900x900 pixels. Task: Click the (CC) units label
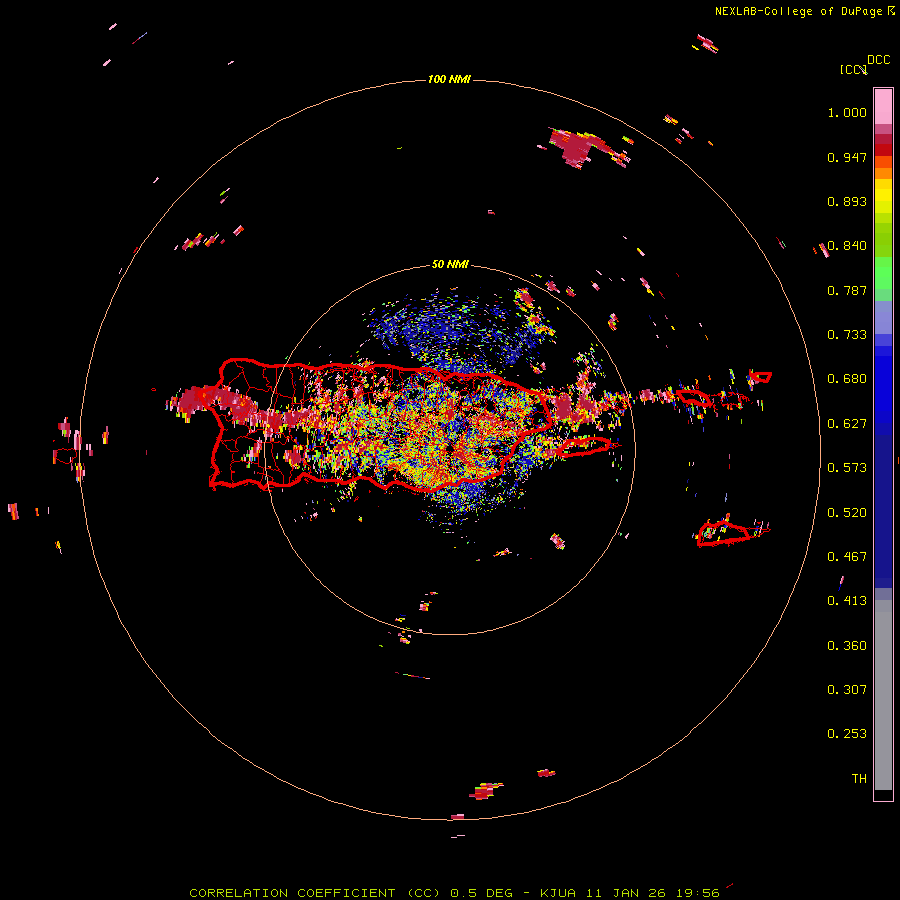853,70
